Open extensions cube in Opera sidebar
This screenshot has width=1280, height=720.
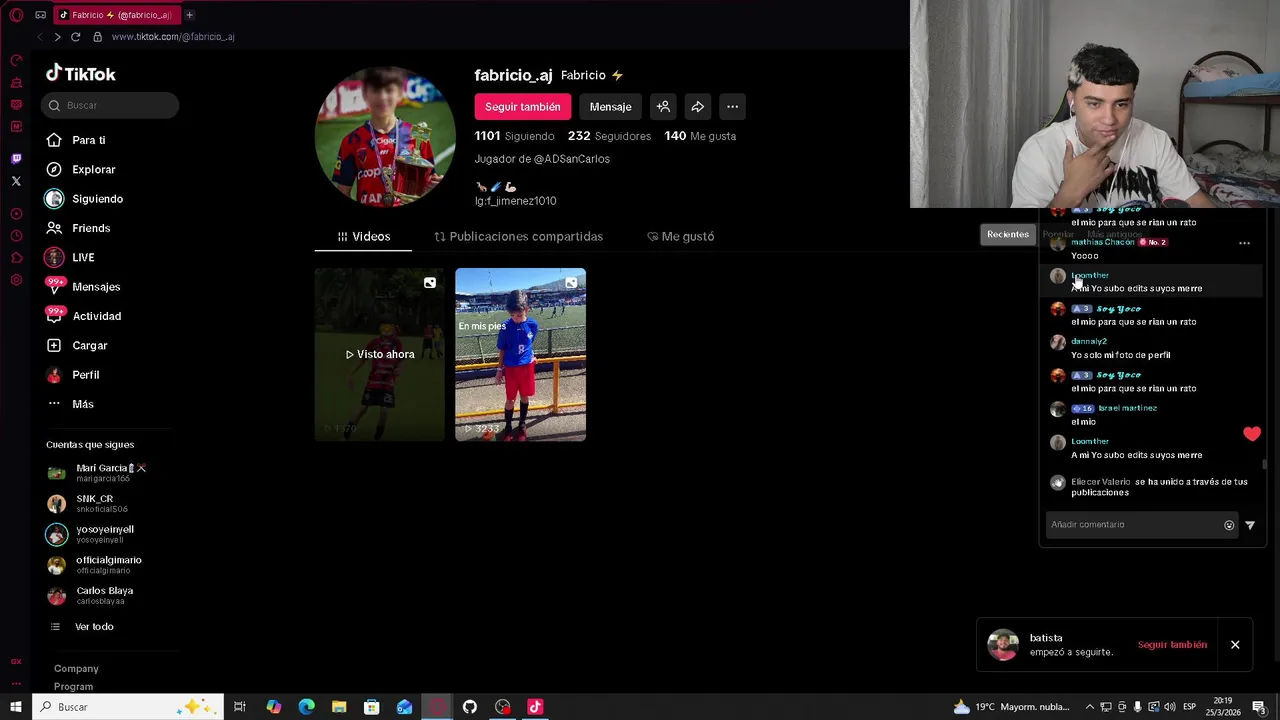click(16, 258)
